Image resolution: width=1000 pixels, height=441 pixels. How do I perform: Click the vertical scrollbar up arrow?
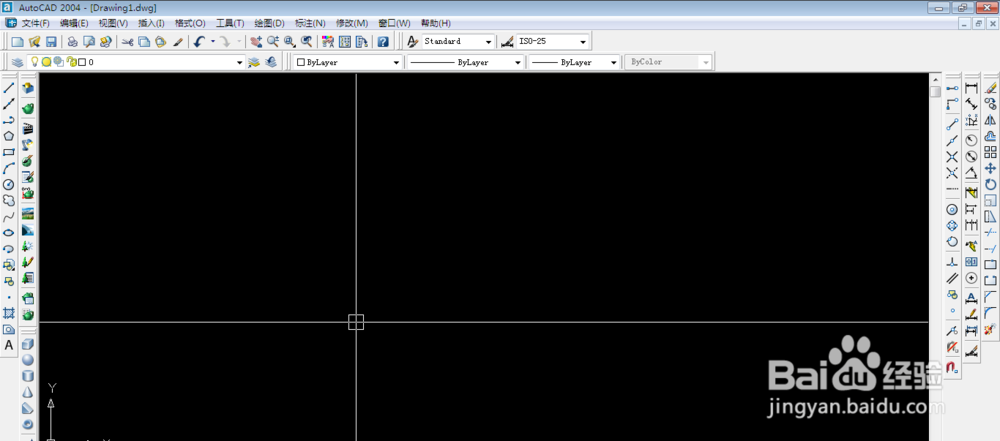click(x=936, y=80)
